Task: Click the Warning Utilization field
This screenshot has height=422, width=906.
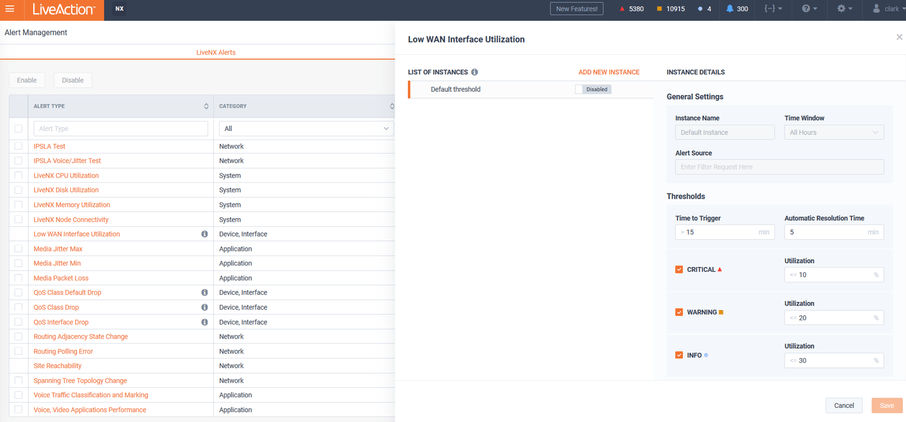Action: (x=834, y=317)
